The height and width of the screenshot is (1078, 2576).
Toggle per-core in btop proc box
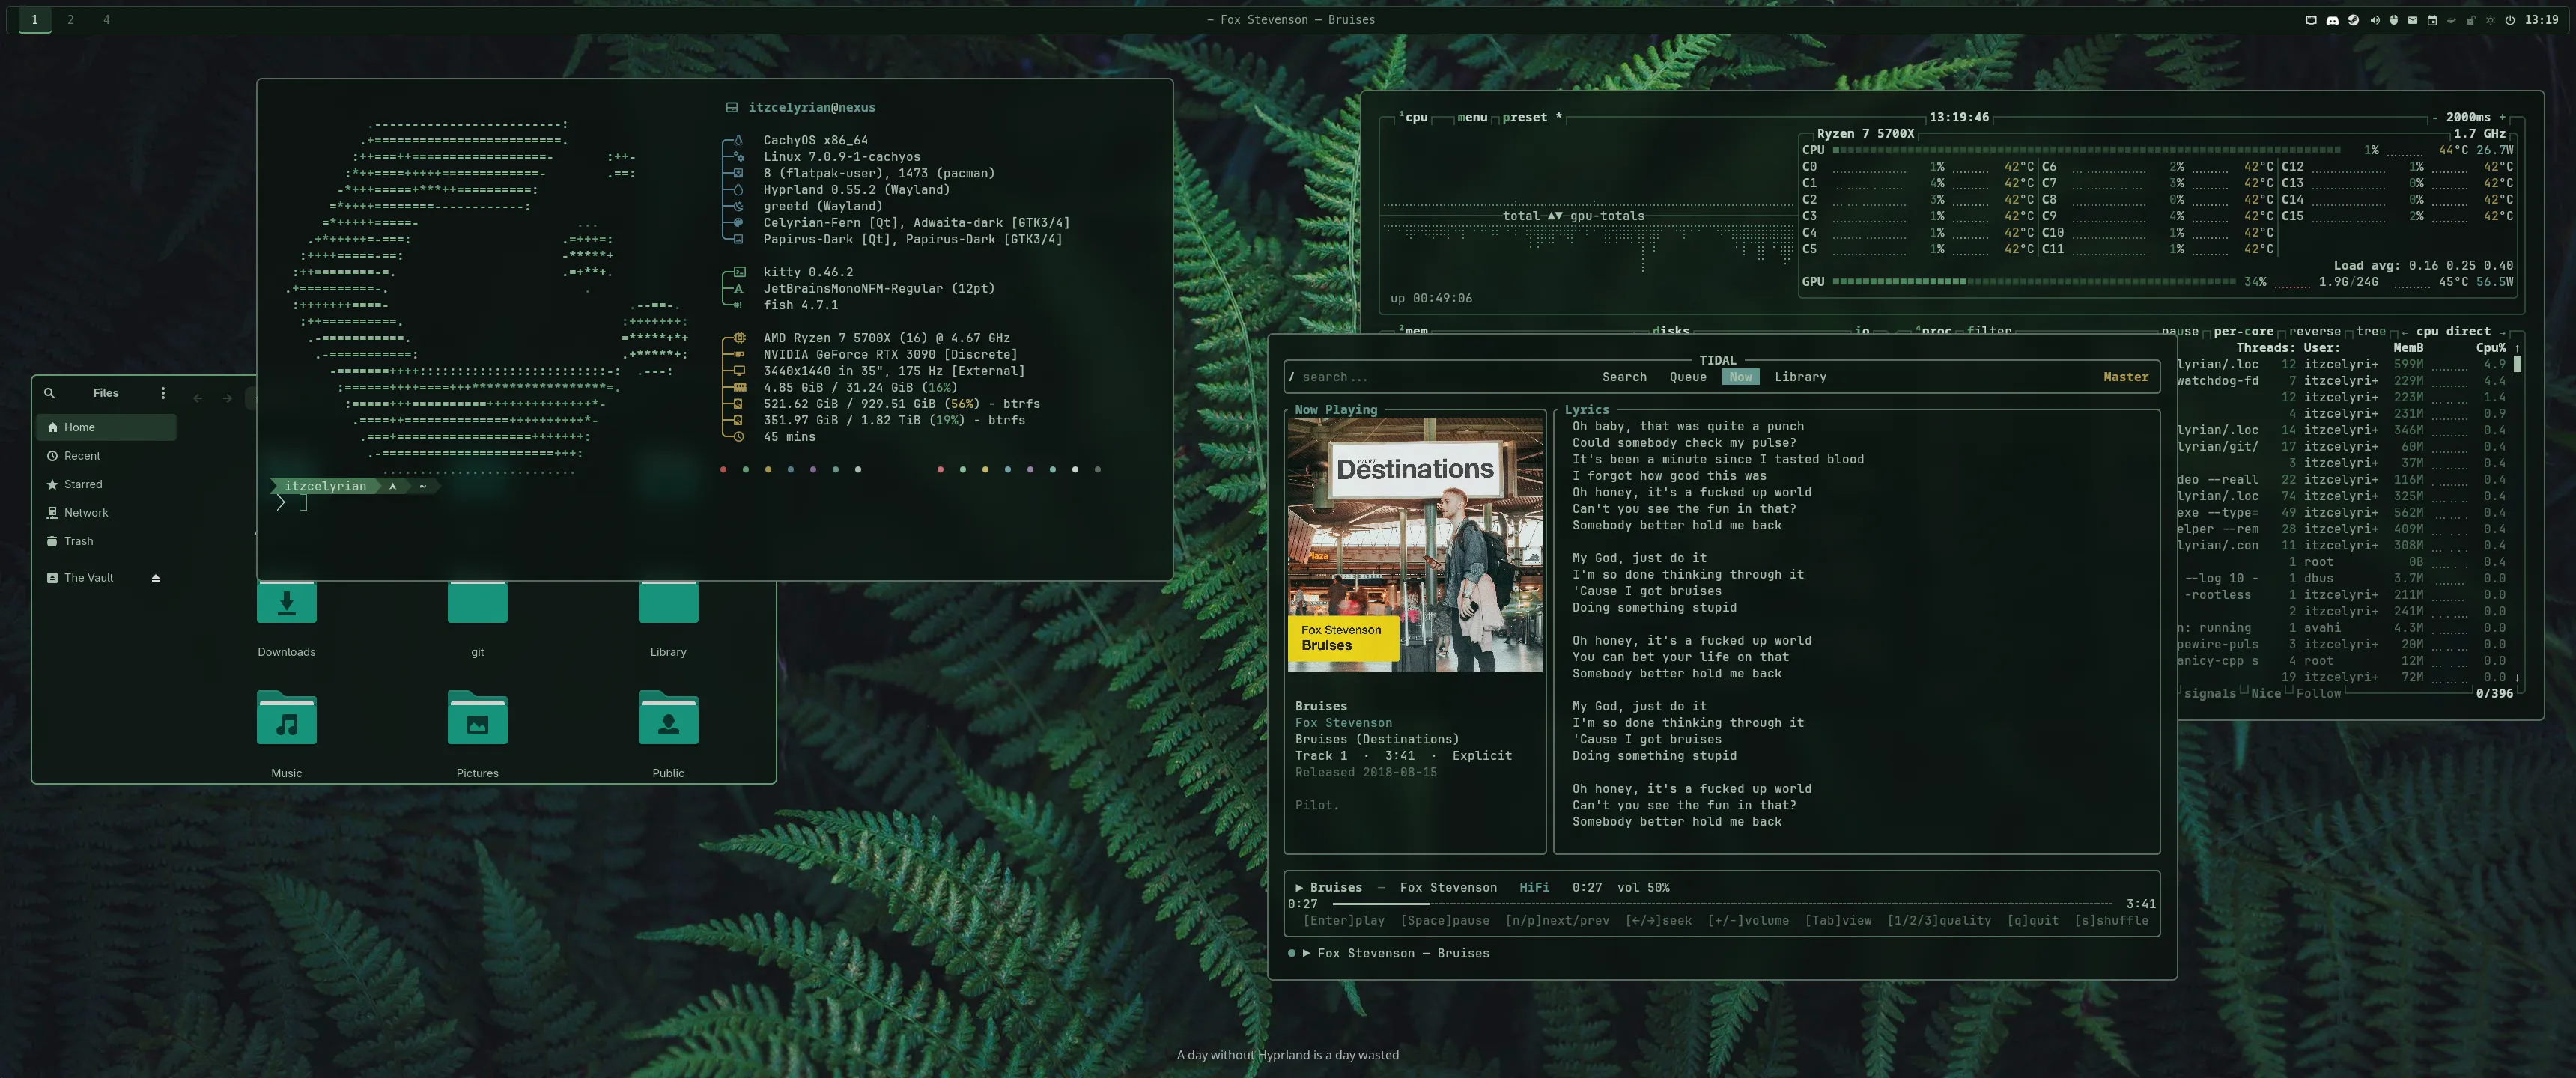coord(2244,332)
